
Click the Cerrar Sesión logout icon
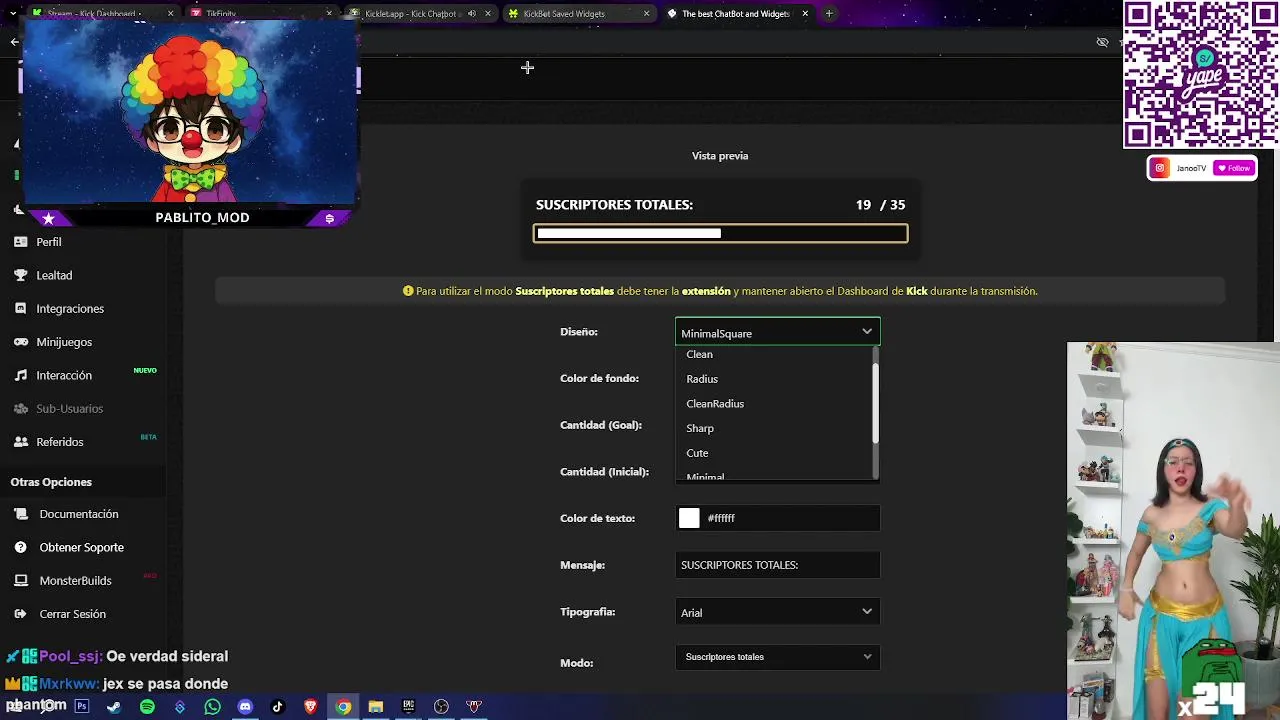point(20,614)
